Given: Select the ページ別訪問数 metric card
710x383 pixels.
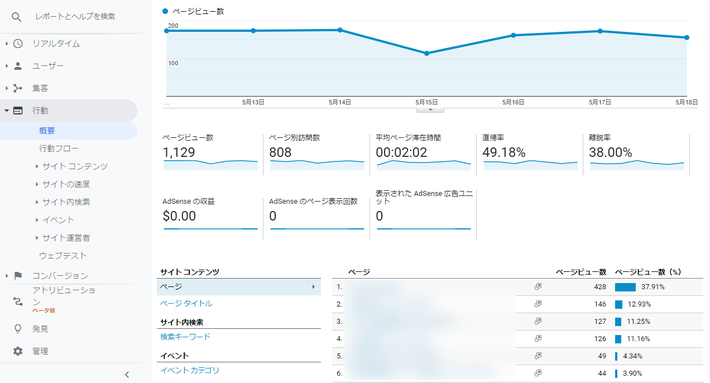Looking at the screenshot, I should tap(317, 153).
